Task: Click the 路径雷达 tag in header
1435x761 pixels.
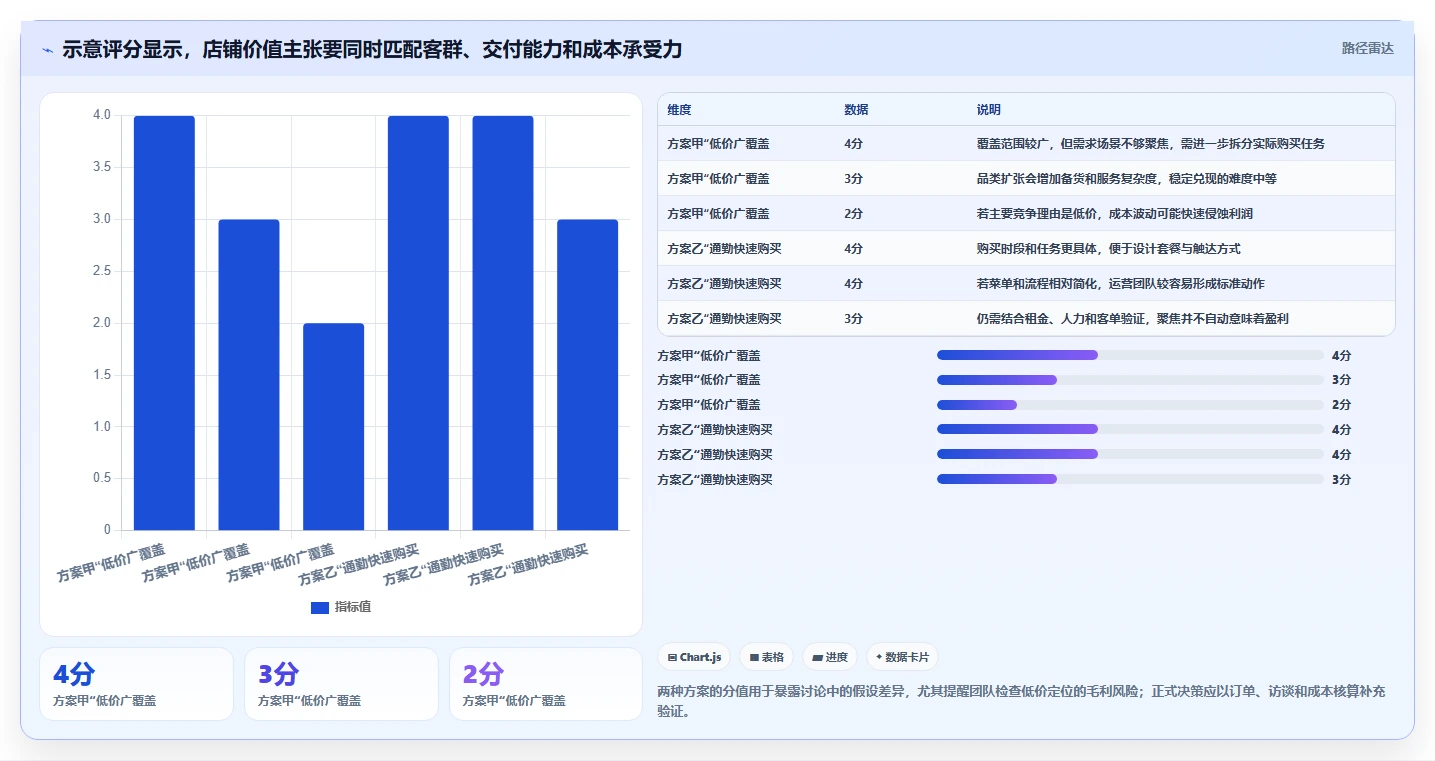Action: tap(1367, 48)
